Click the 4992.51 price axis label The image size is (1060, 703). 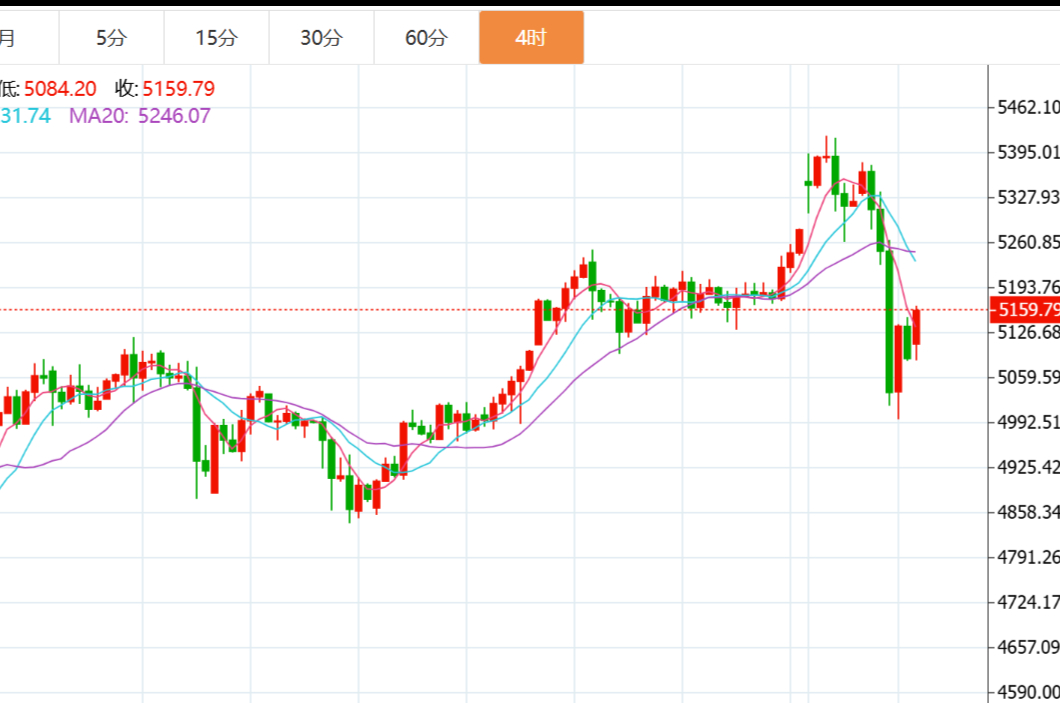click(1028, 422)
